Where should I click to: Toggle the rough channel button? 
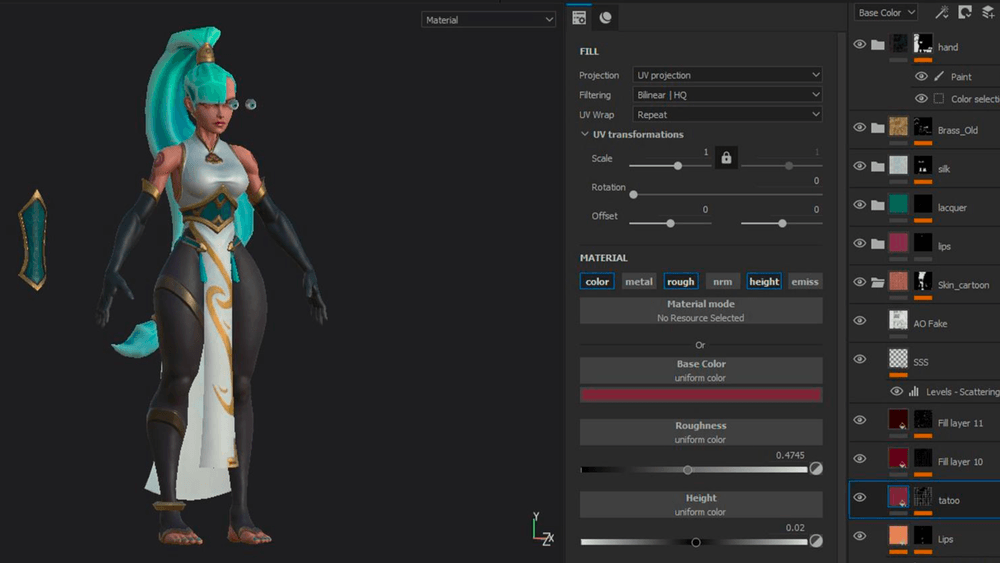[680, 282]
